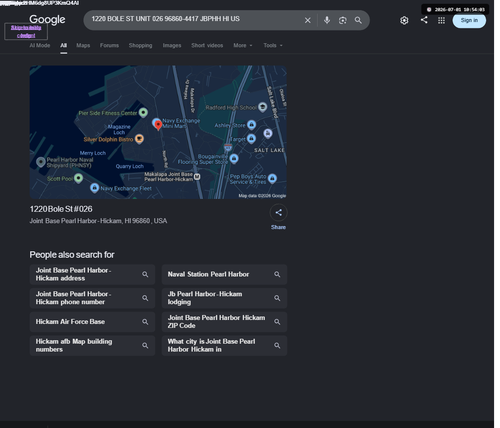Submit search with the magnifying glass icon

click(358, 20)
